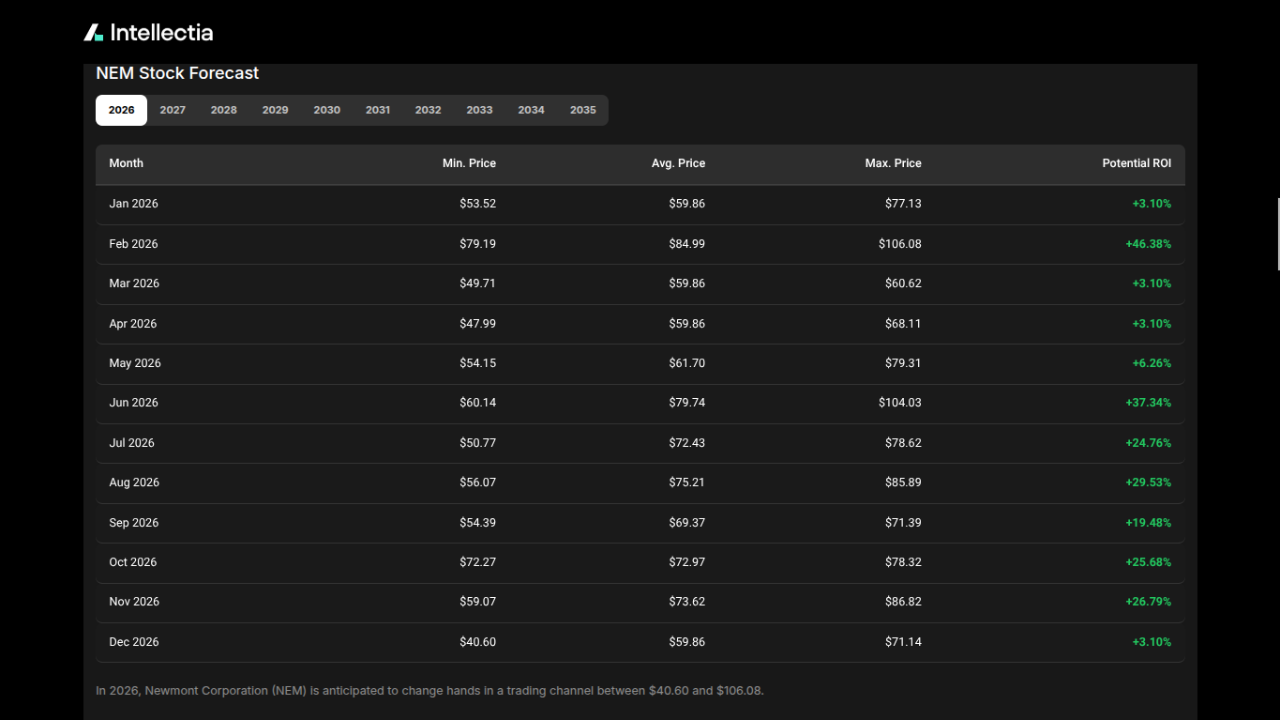This screenshot has width=1280, height=720.
Task: Go to the 2035 forecast tab
Action: coord(583,110)
